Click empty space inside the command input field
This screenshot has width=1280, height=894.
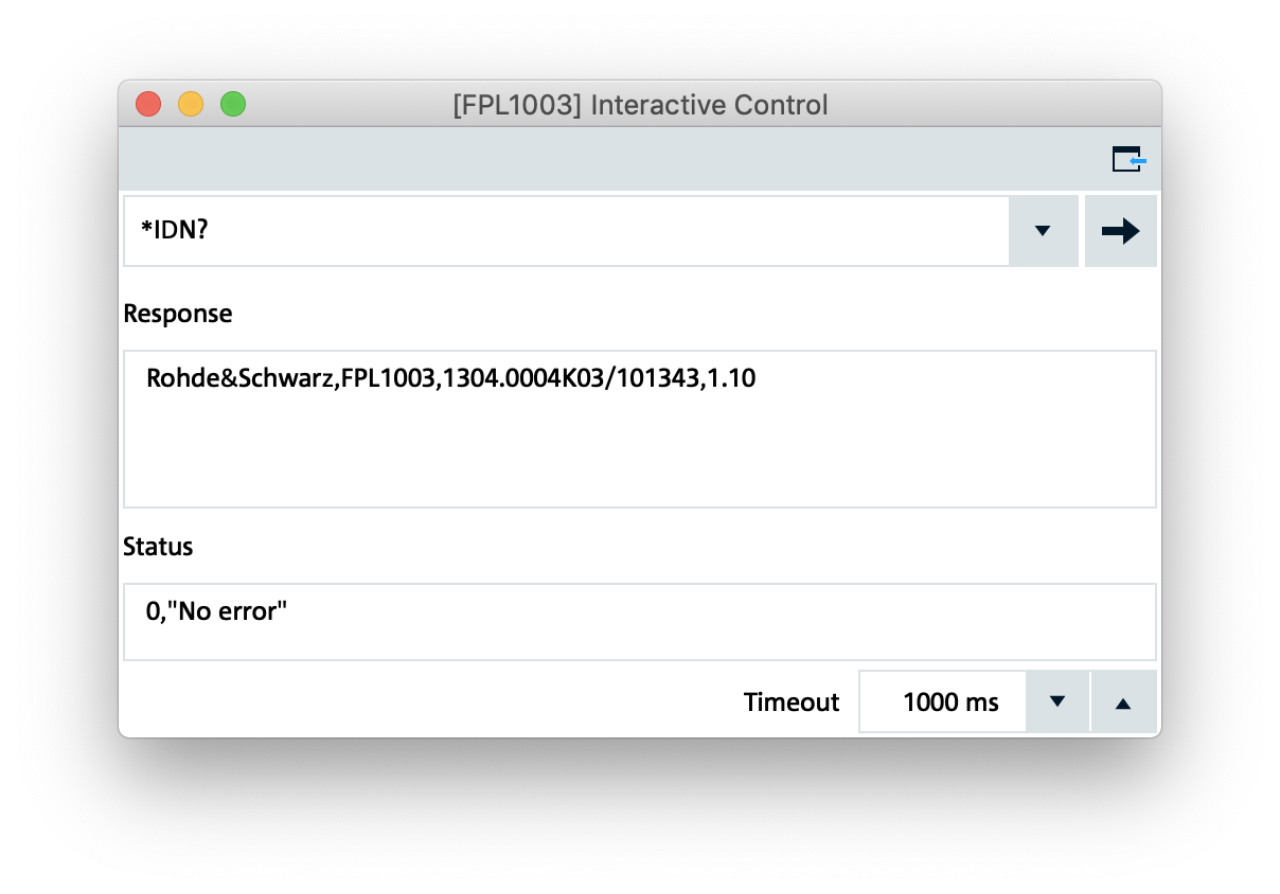click(600, 231)
